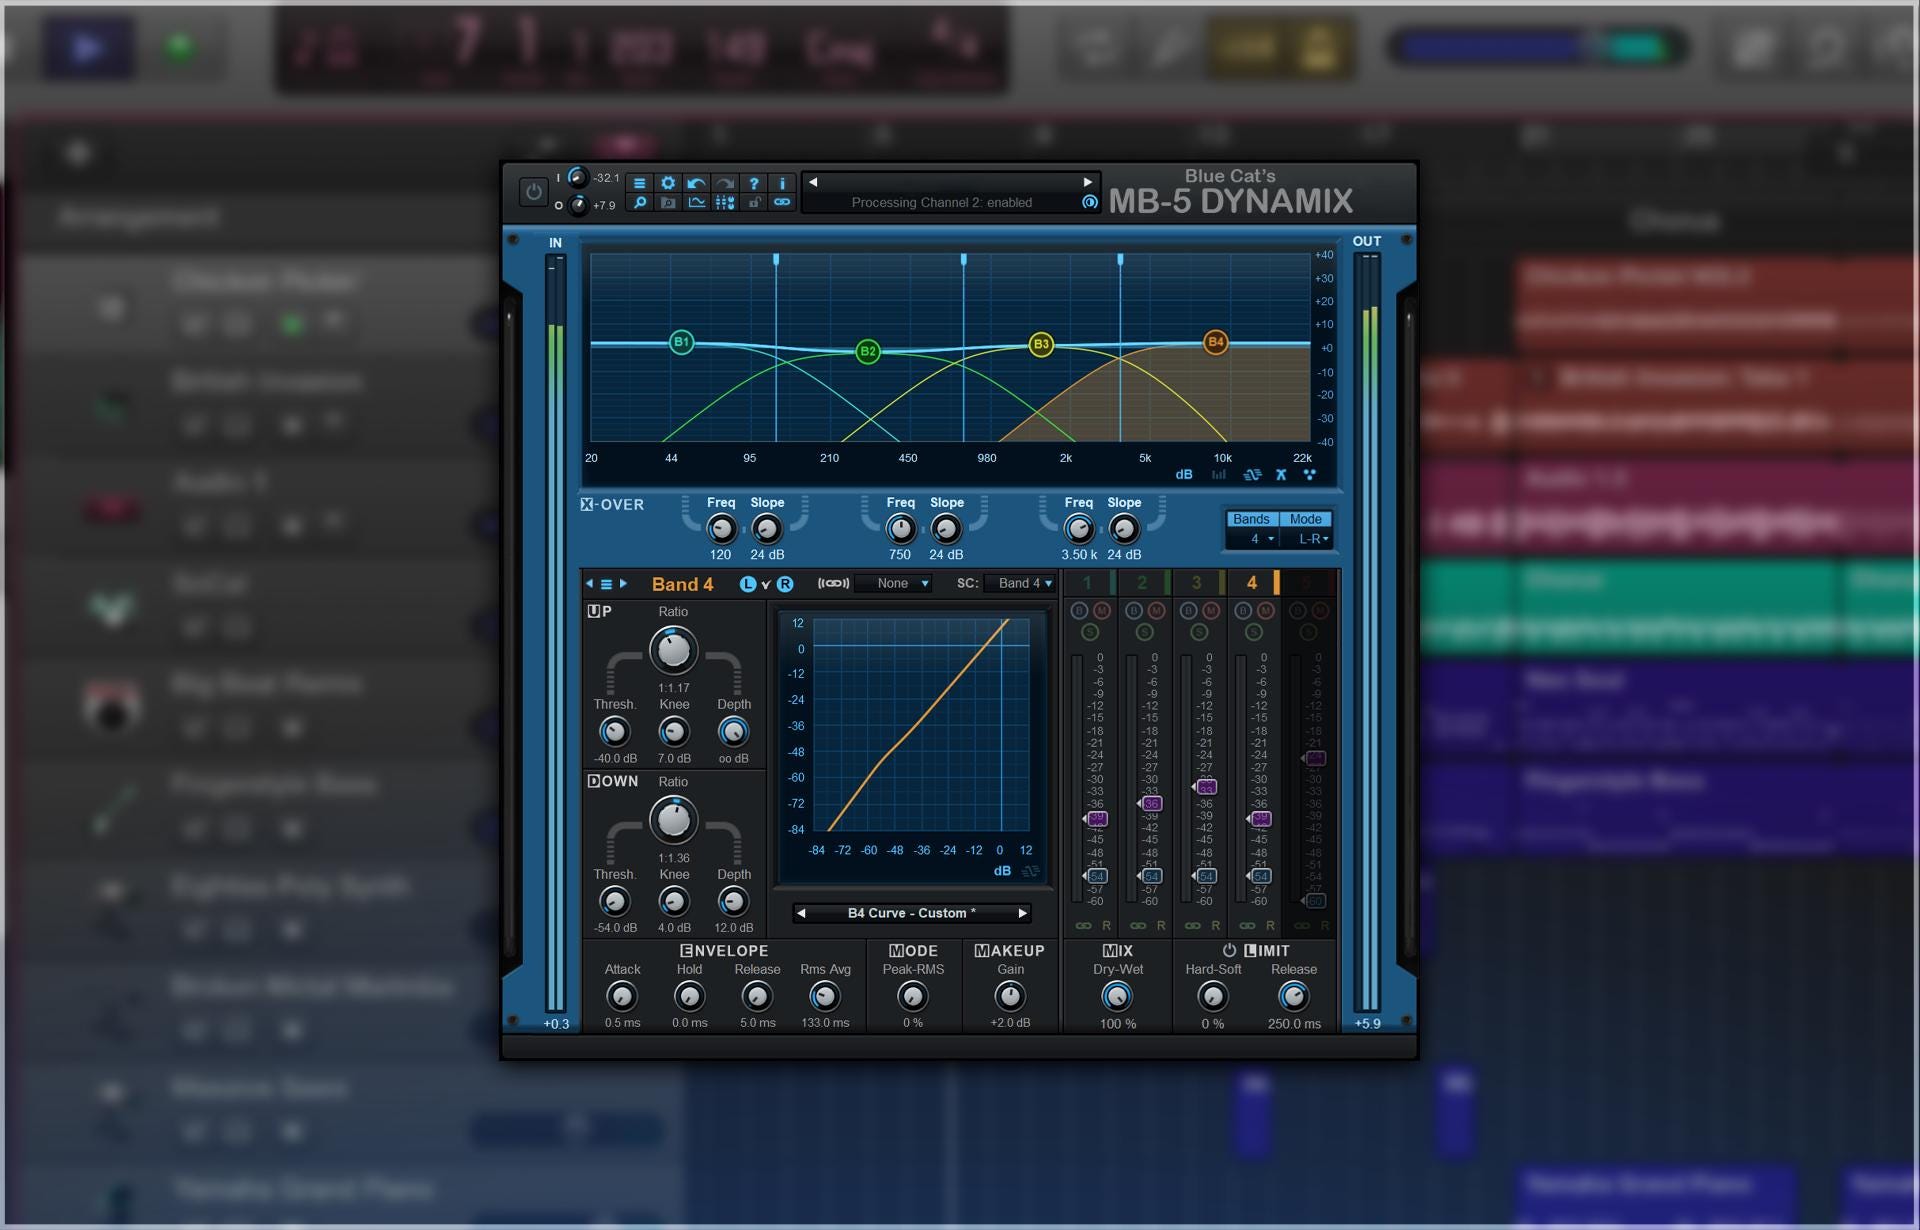
Task: Open the L-R link chevron dropdown
Action: click(x=766, y=585)
